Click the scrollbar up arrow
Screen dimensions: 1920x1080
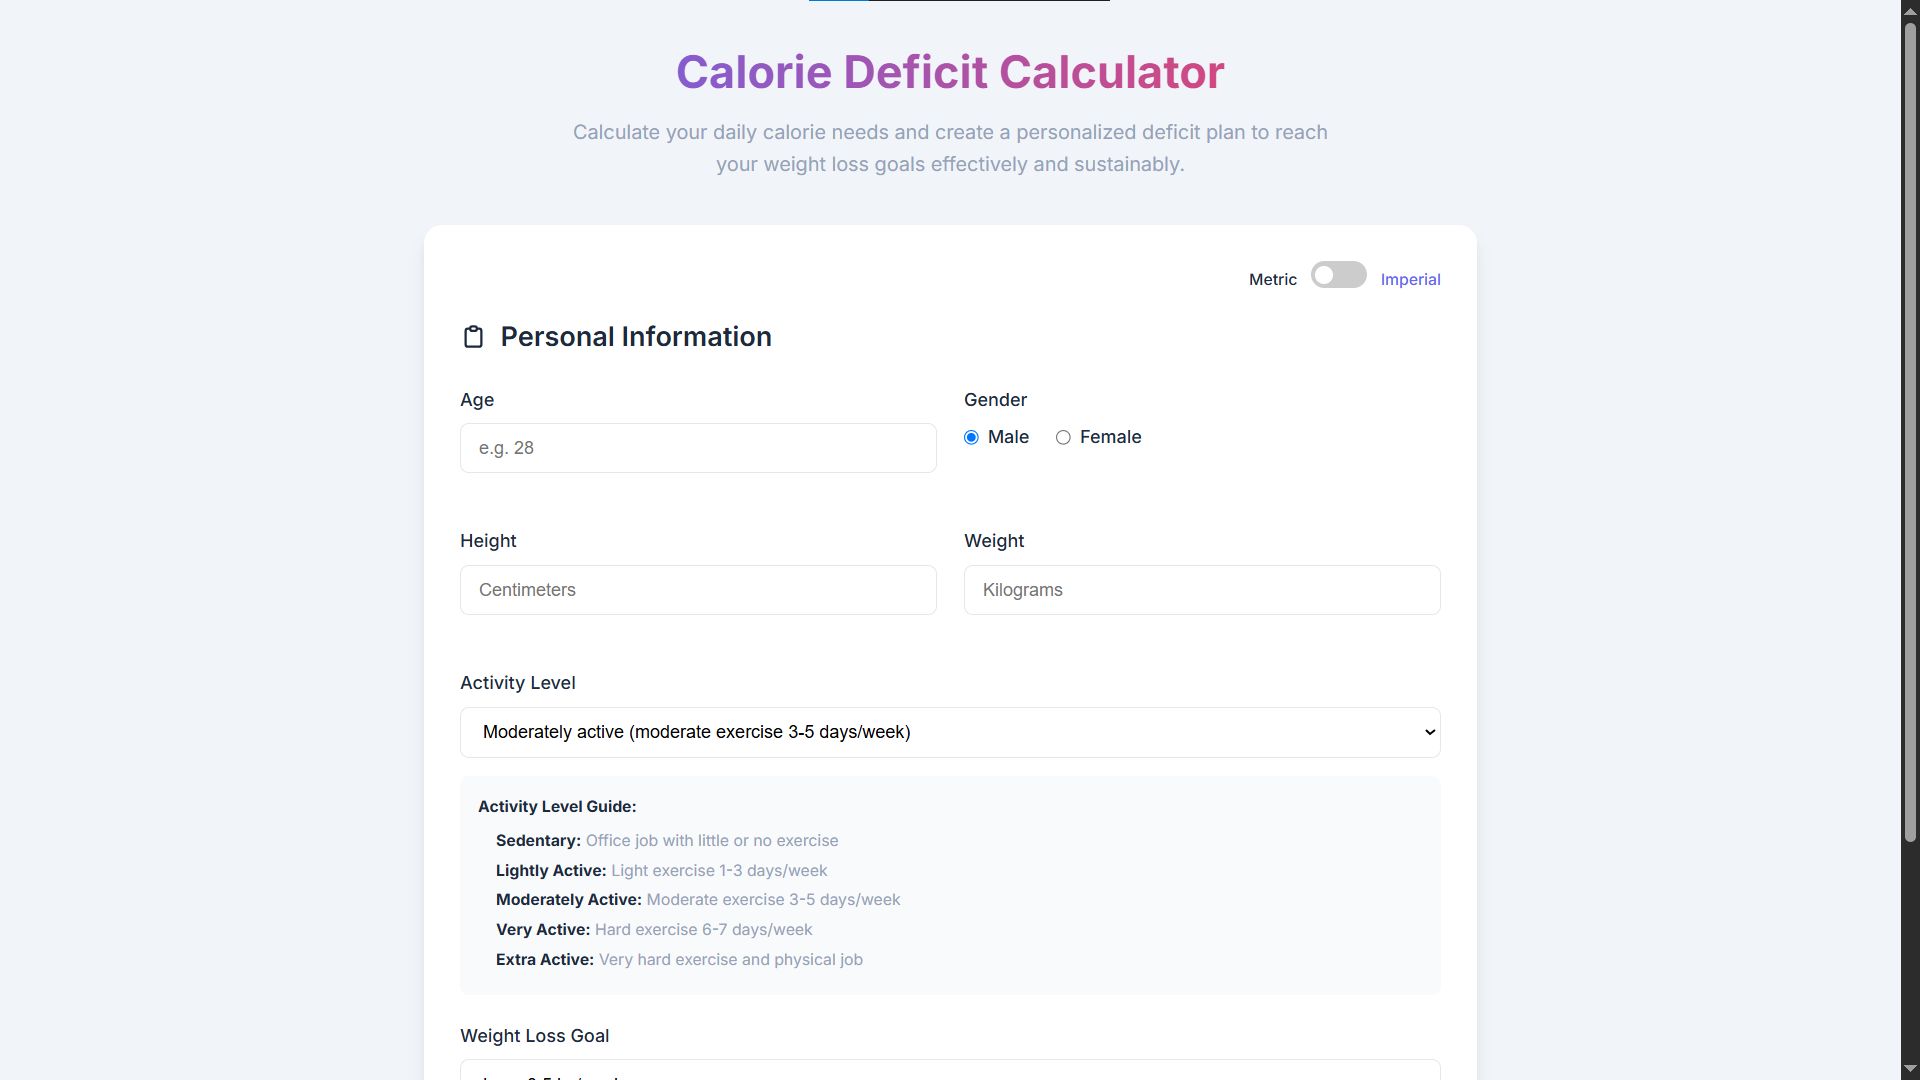tap(1910, 9)
